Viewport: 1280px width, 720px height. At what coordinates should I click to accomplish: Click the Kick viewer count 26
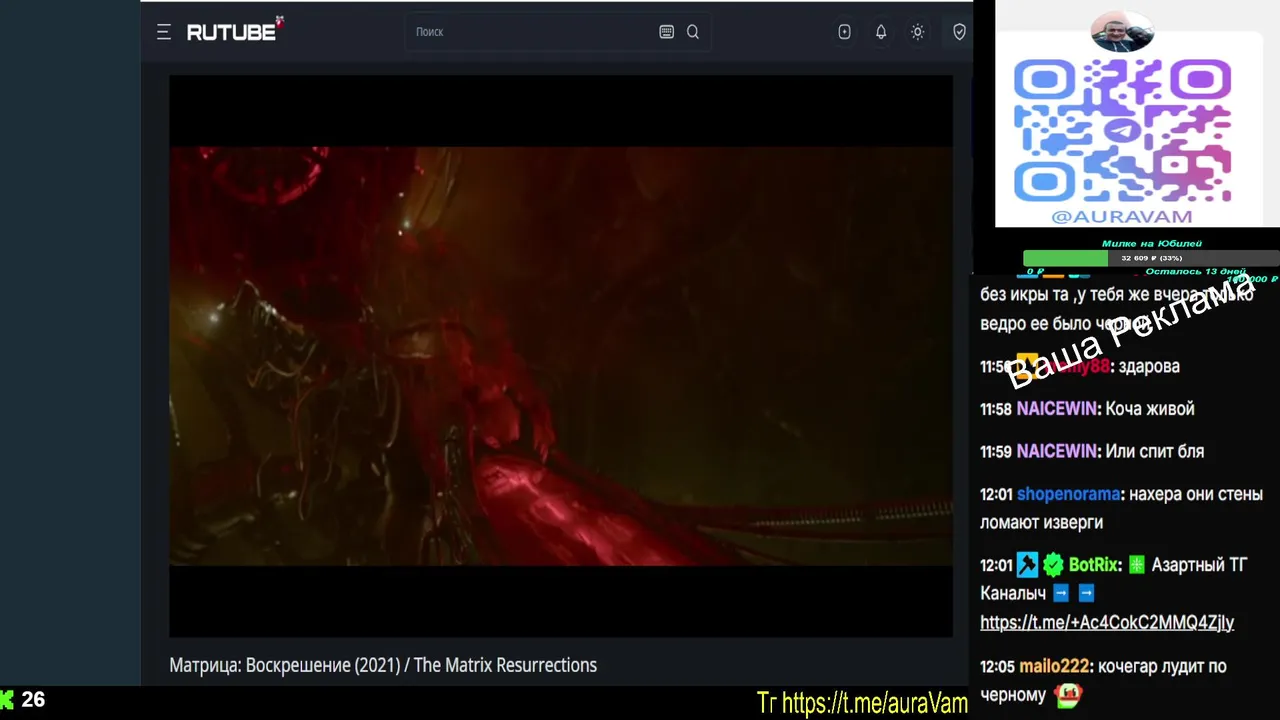[x=33, y=700]
